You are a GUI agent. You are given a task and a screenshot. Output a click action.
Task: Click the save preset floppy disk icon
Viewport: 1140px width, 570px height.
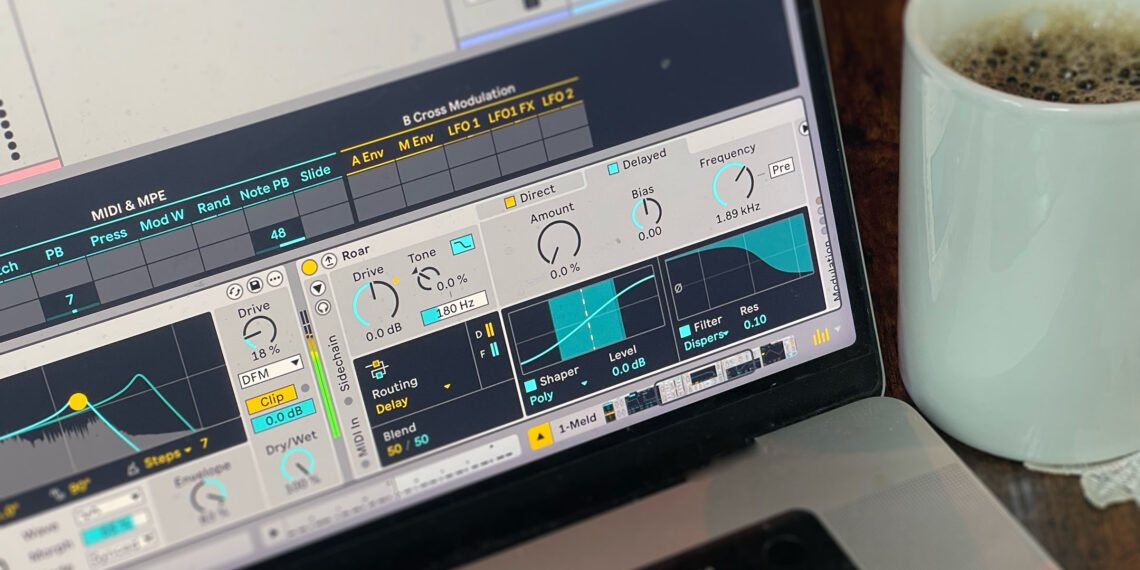(x=254, y=287)
